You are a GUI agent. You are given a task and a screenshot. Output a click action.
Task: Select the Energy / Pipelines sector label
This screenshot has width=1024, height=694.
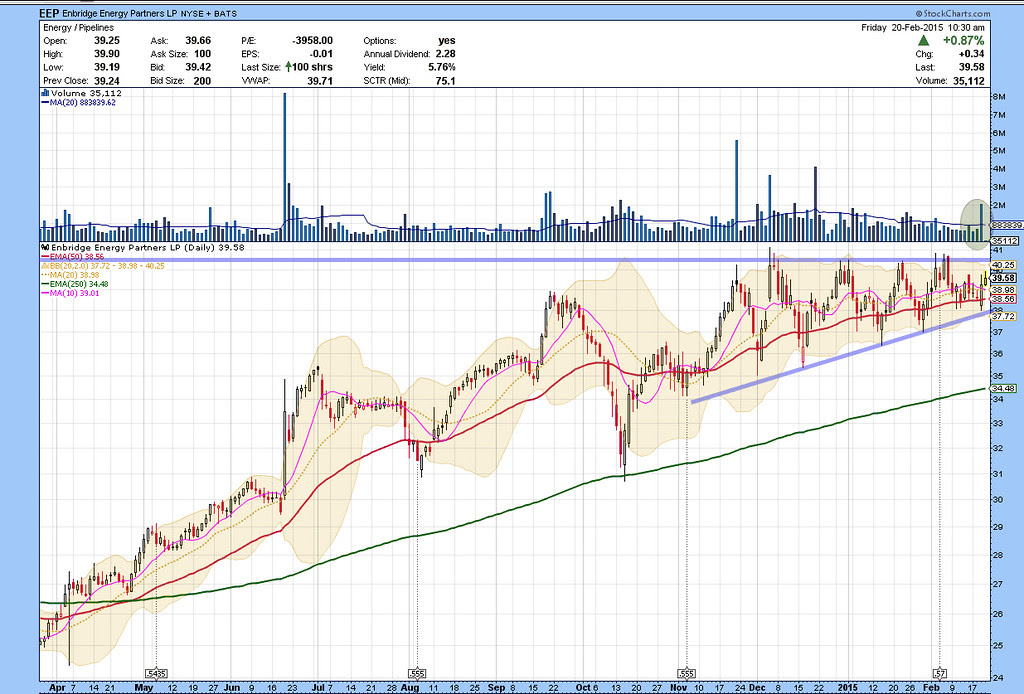(78, 27)
